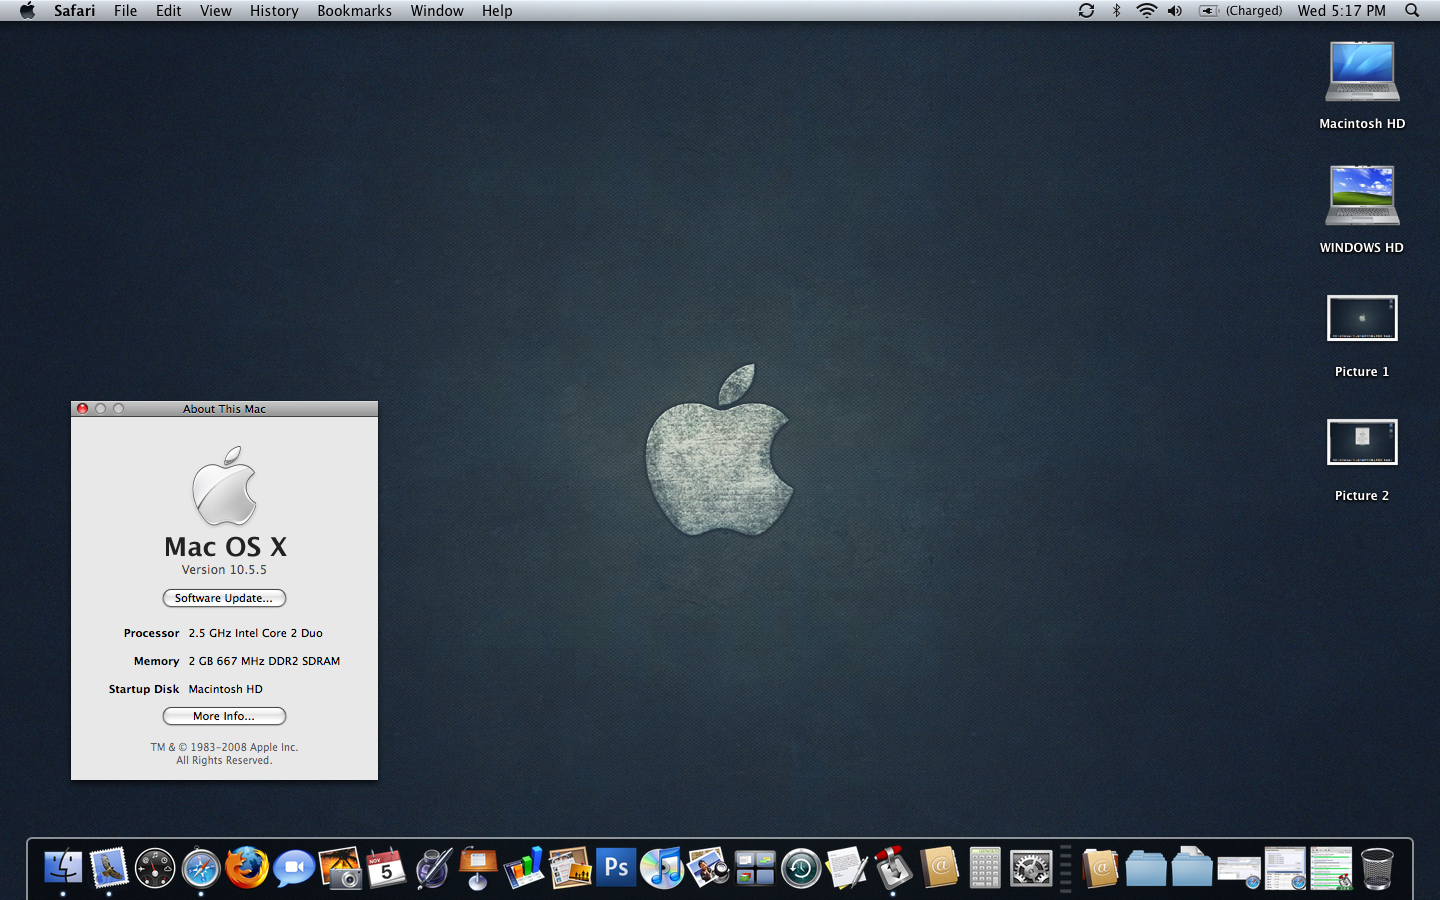Open the folder stack with a document

pyautogui.click(x=1192, y=867)
